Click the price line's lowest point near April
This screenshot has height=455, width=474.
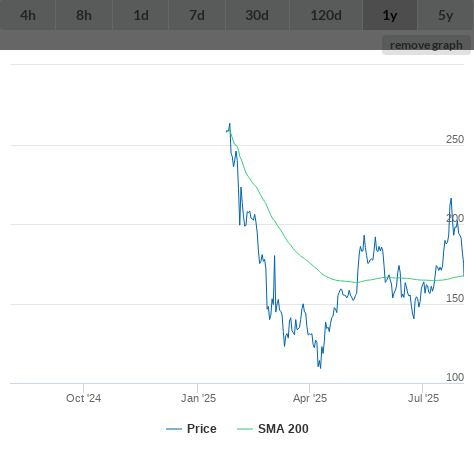click(320, 368)
